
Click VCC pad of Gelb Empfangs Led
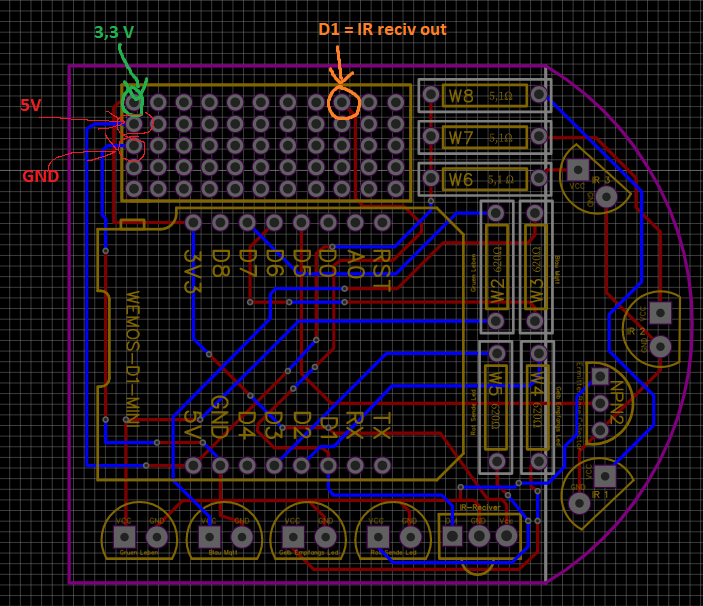point(293,537)
